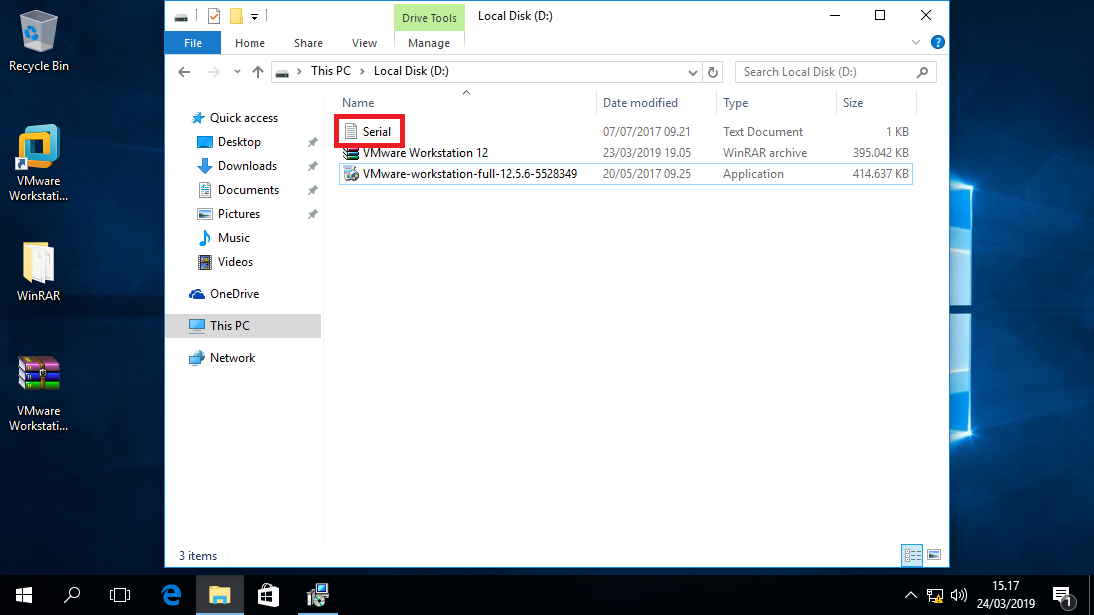Viewport: 1094px width, 615px height.
Task: Click the Quick access tree item
Action: click(x=243, y=118)
